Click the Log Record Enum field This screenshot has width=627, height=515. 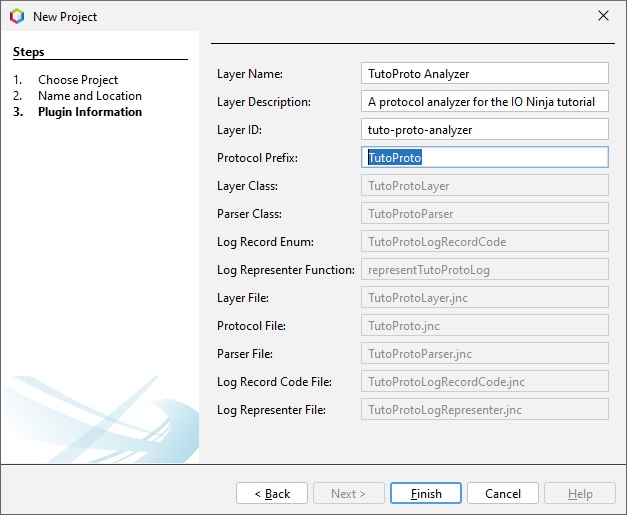pyautogui.click(x=485, y=241)
